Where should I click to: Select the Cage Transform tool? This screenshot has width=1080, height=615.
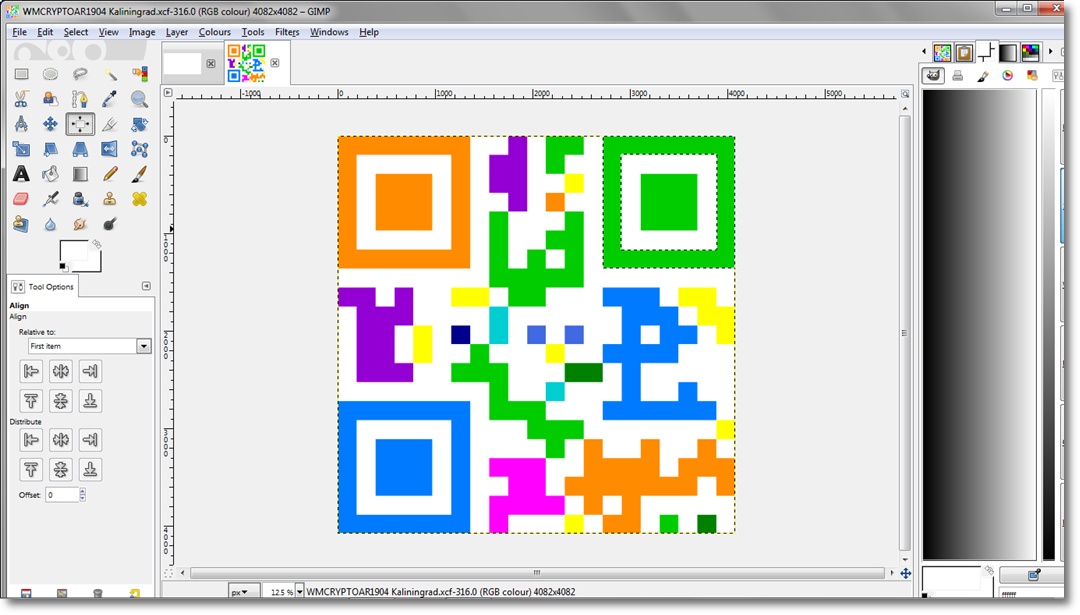[139, 149]
